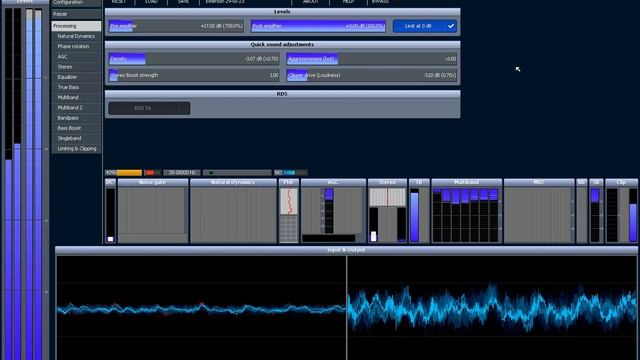Open Multiband 2 settings
This screenshot has height=360, width=640.
tap(76, 108)
